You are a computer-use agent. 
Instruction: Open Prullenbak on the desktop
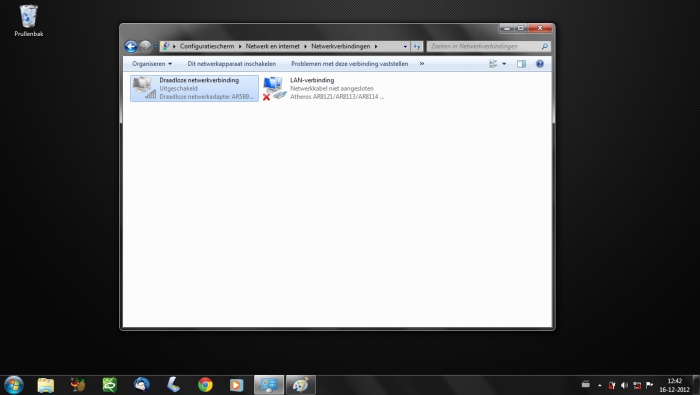pos(29,21)
